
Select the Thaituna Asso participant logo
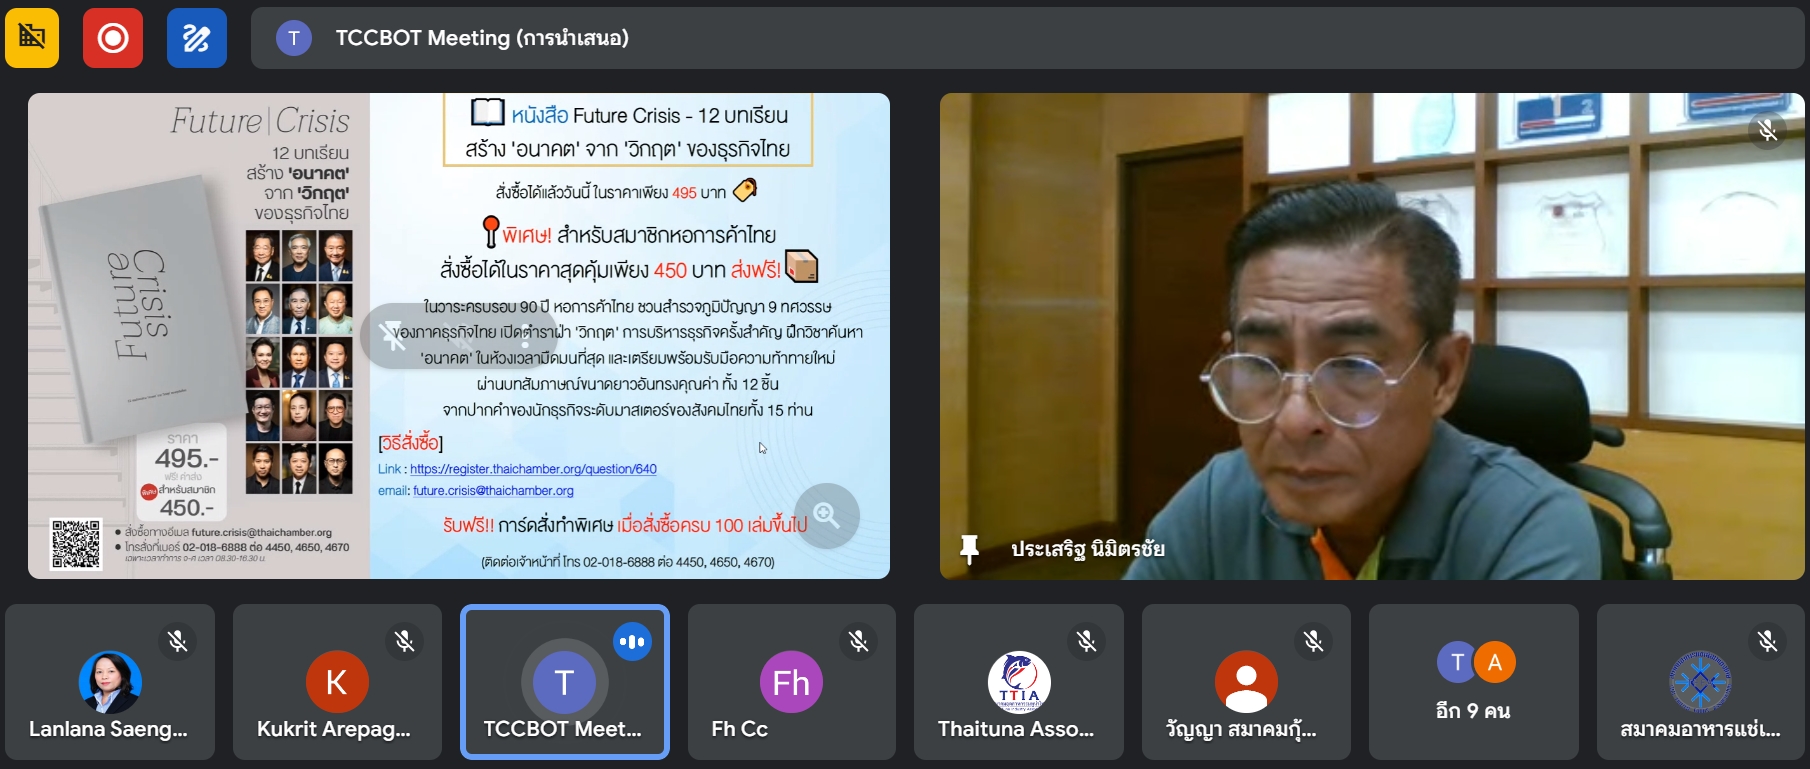tap(1018, 682)
